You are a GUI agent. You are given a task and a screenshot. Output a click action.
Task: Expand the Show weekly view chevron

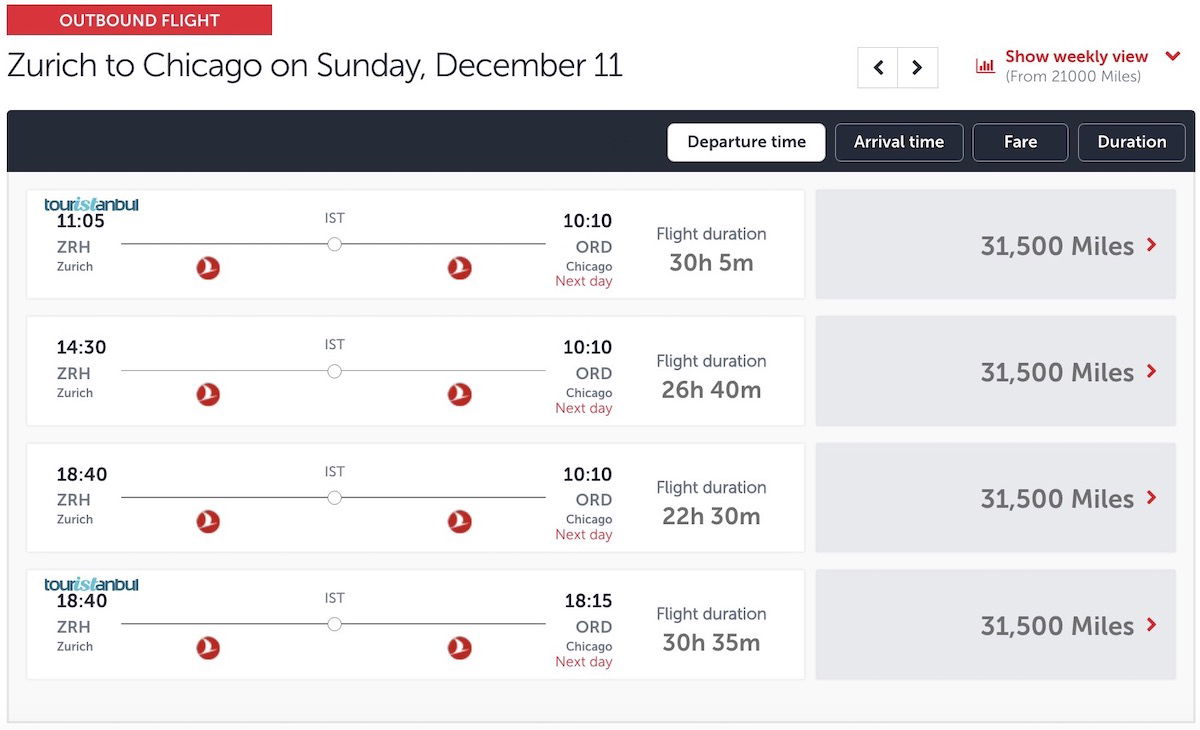[x=1173, y=57]
